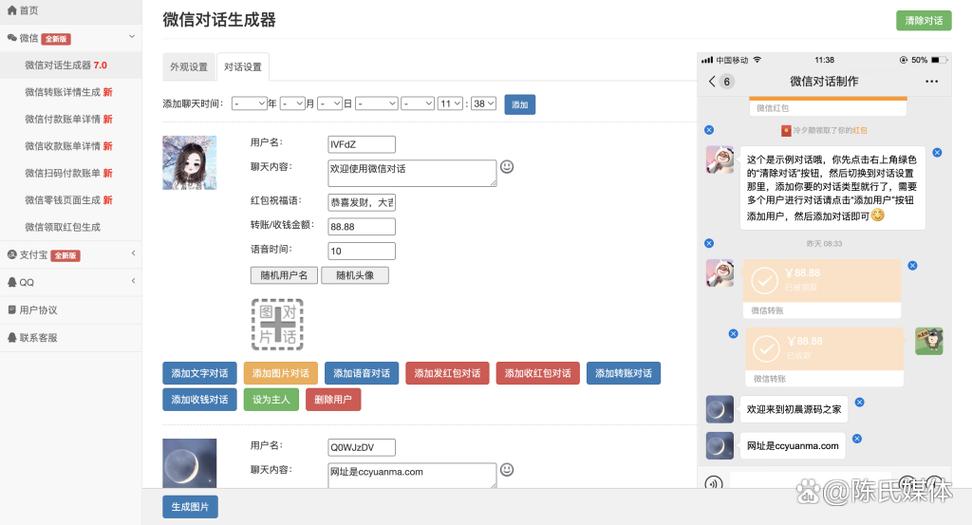Click the QQ bell icon in sidebar
The height and width of the screenshot is (525, 972).
click(x=12, y=282)
